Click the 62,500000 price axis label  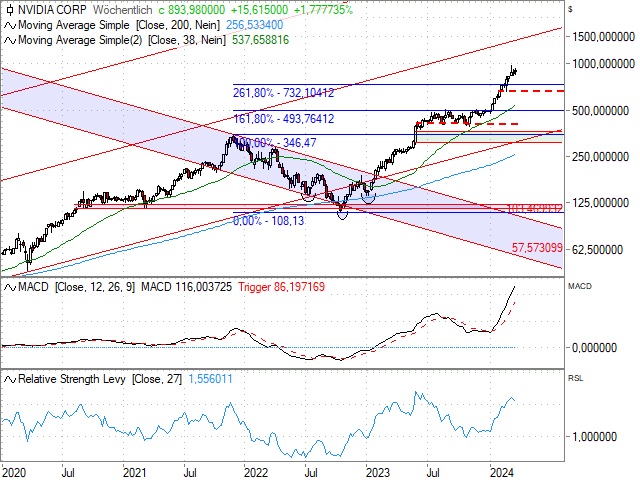click(x=597, y=249)
